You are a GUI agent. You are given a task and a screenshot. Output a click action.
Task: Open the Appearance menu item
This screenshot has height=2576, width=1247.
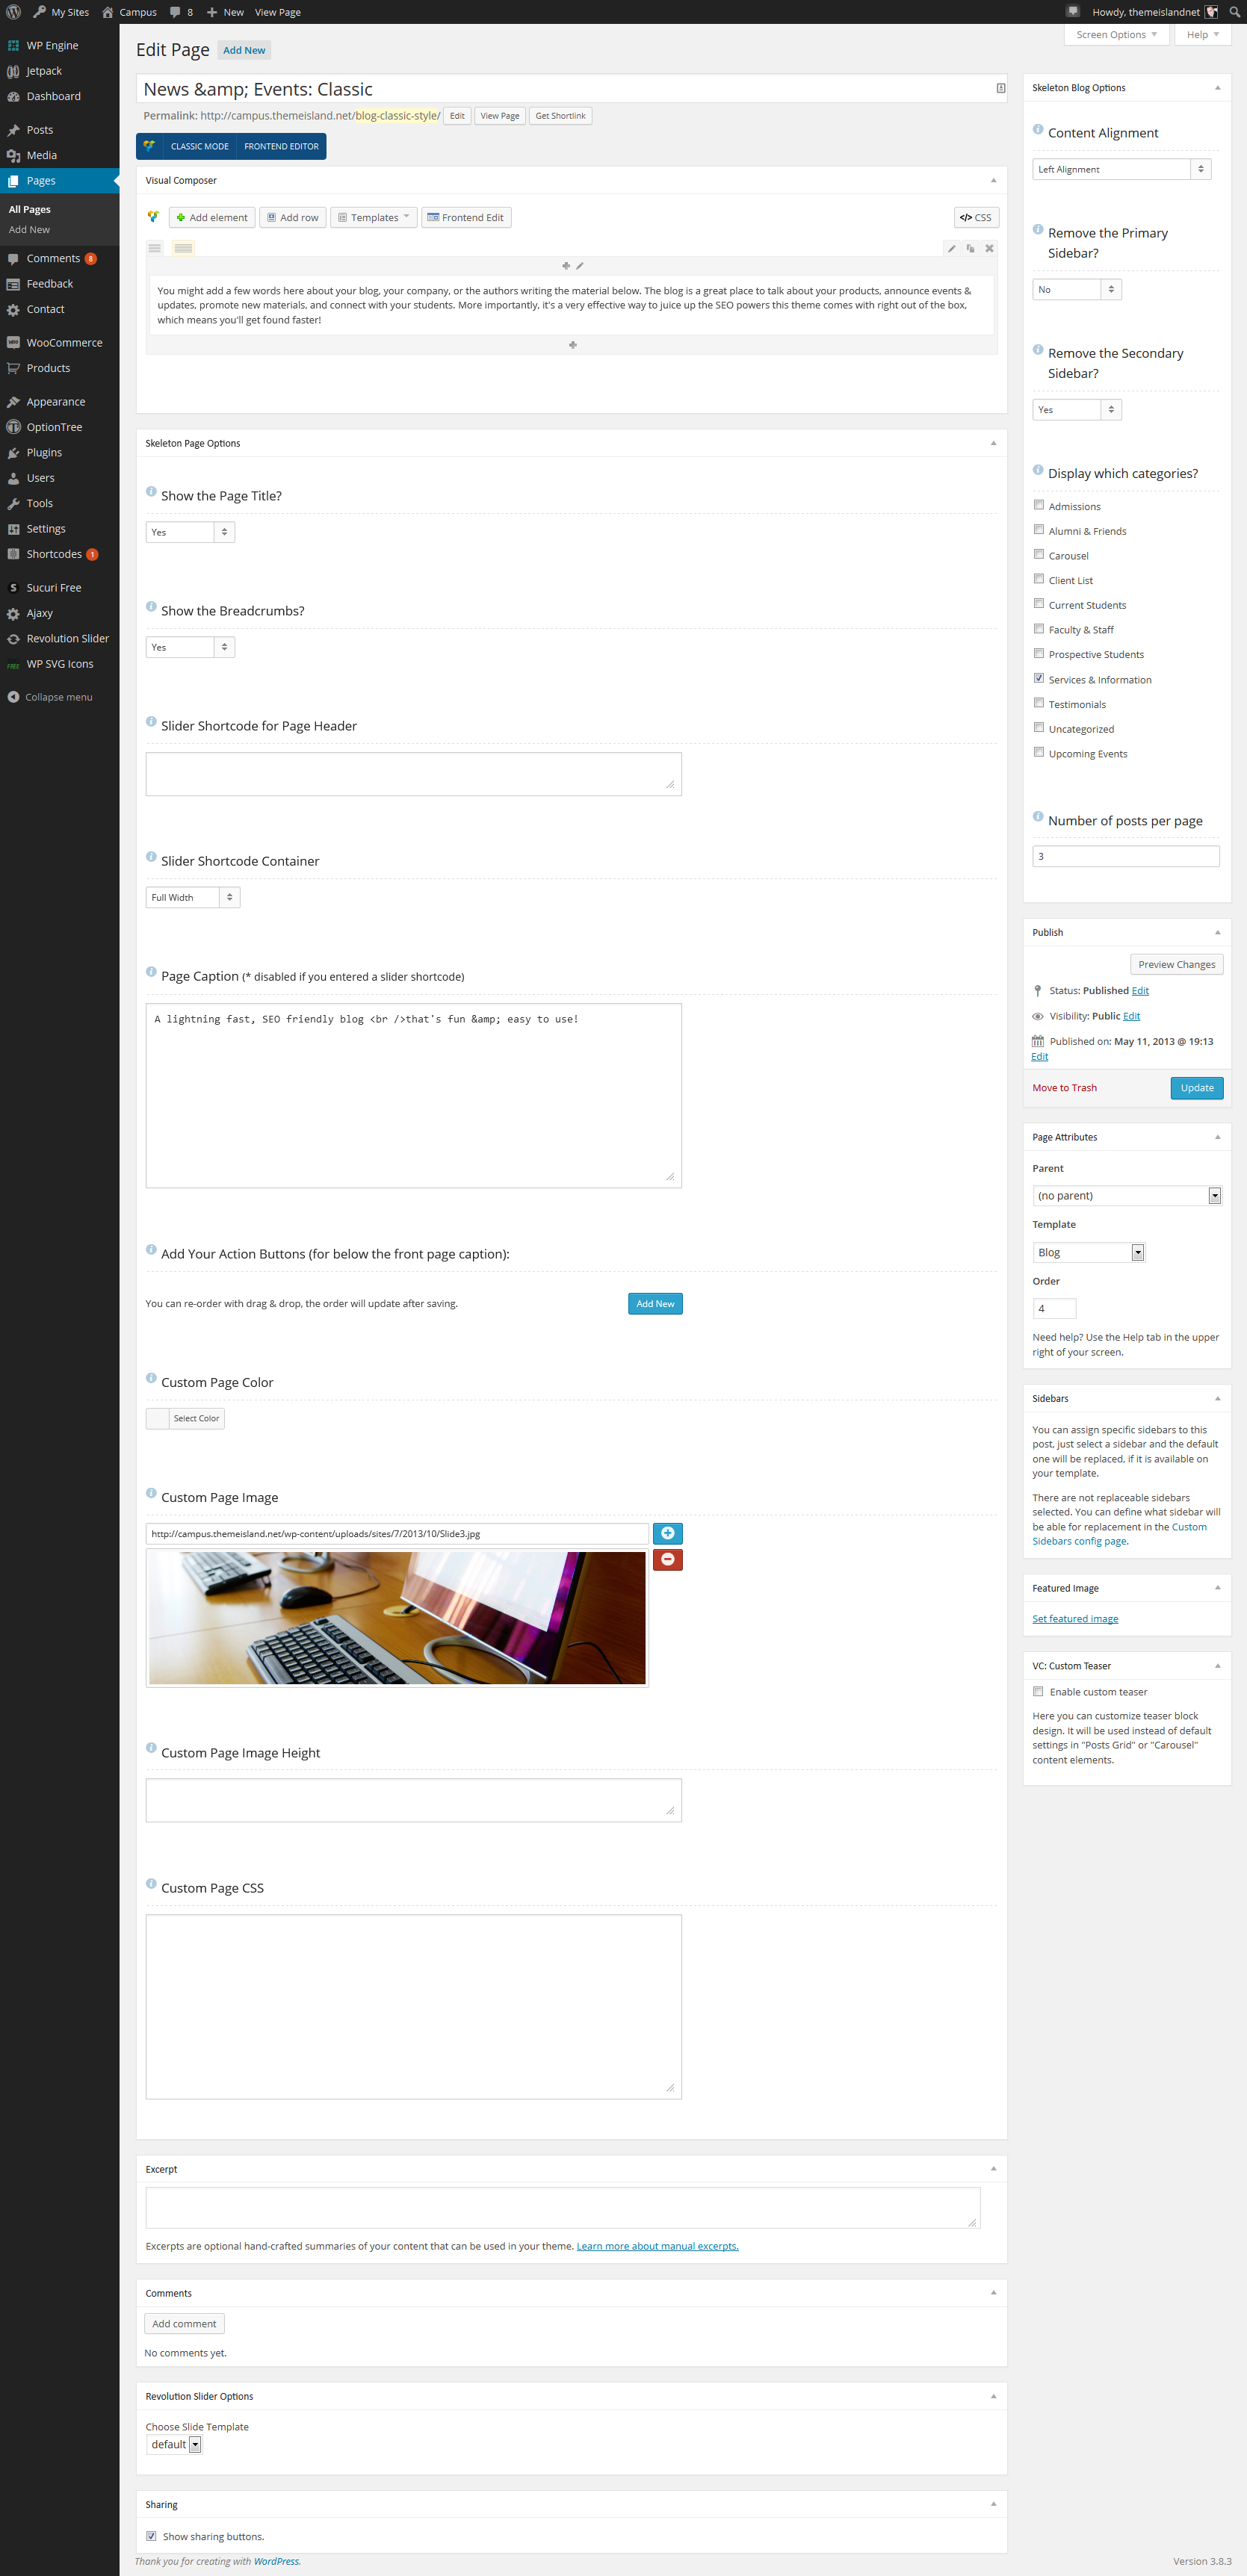click(56, 401)
